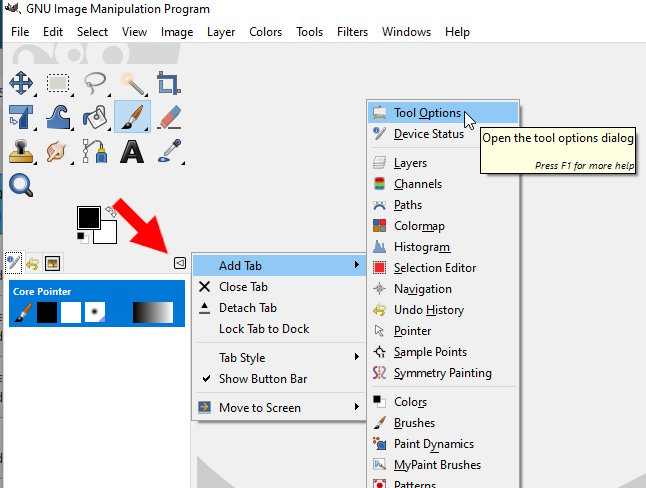Select the Zoom magnifier tool
Image resolution: width=646 pixels, height=488 pixels.
click(x=21, y=185)
